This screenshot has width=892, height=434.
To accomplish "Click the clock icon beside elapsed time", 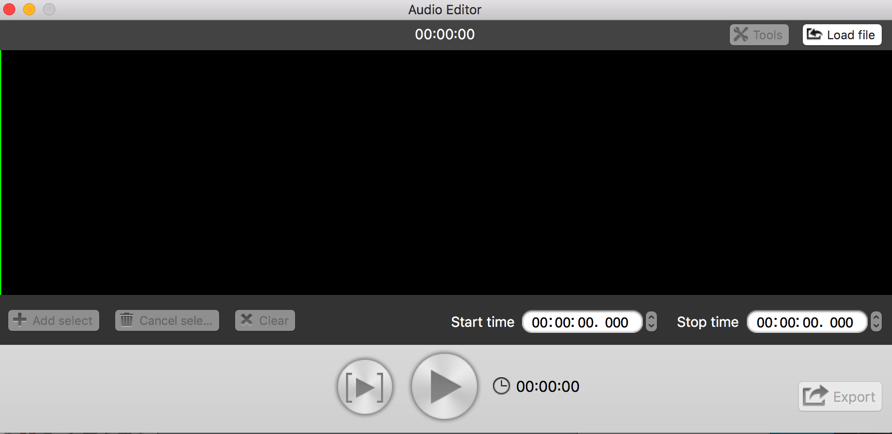I will (x=501, y=386).
